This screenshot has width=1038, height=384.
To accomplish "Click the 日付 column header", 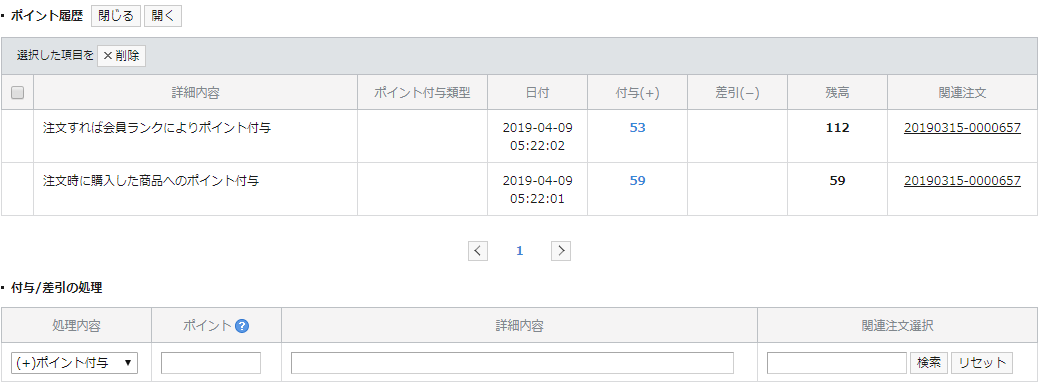I will click(x=538, y=93).
